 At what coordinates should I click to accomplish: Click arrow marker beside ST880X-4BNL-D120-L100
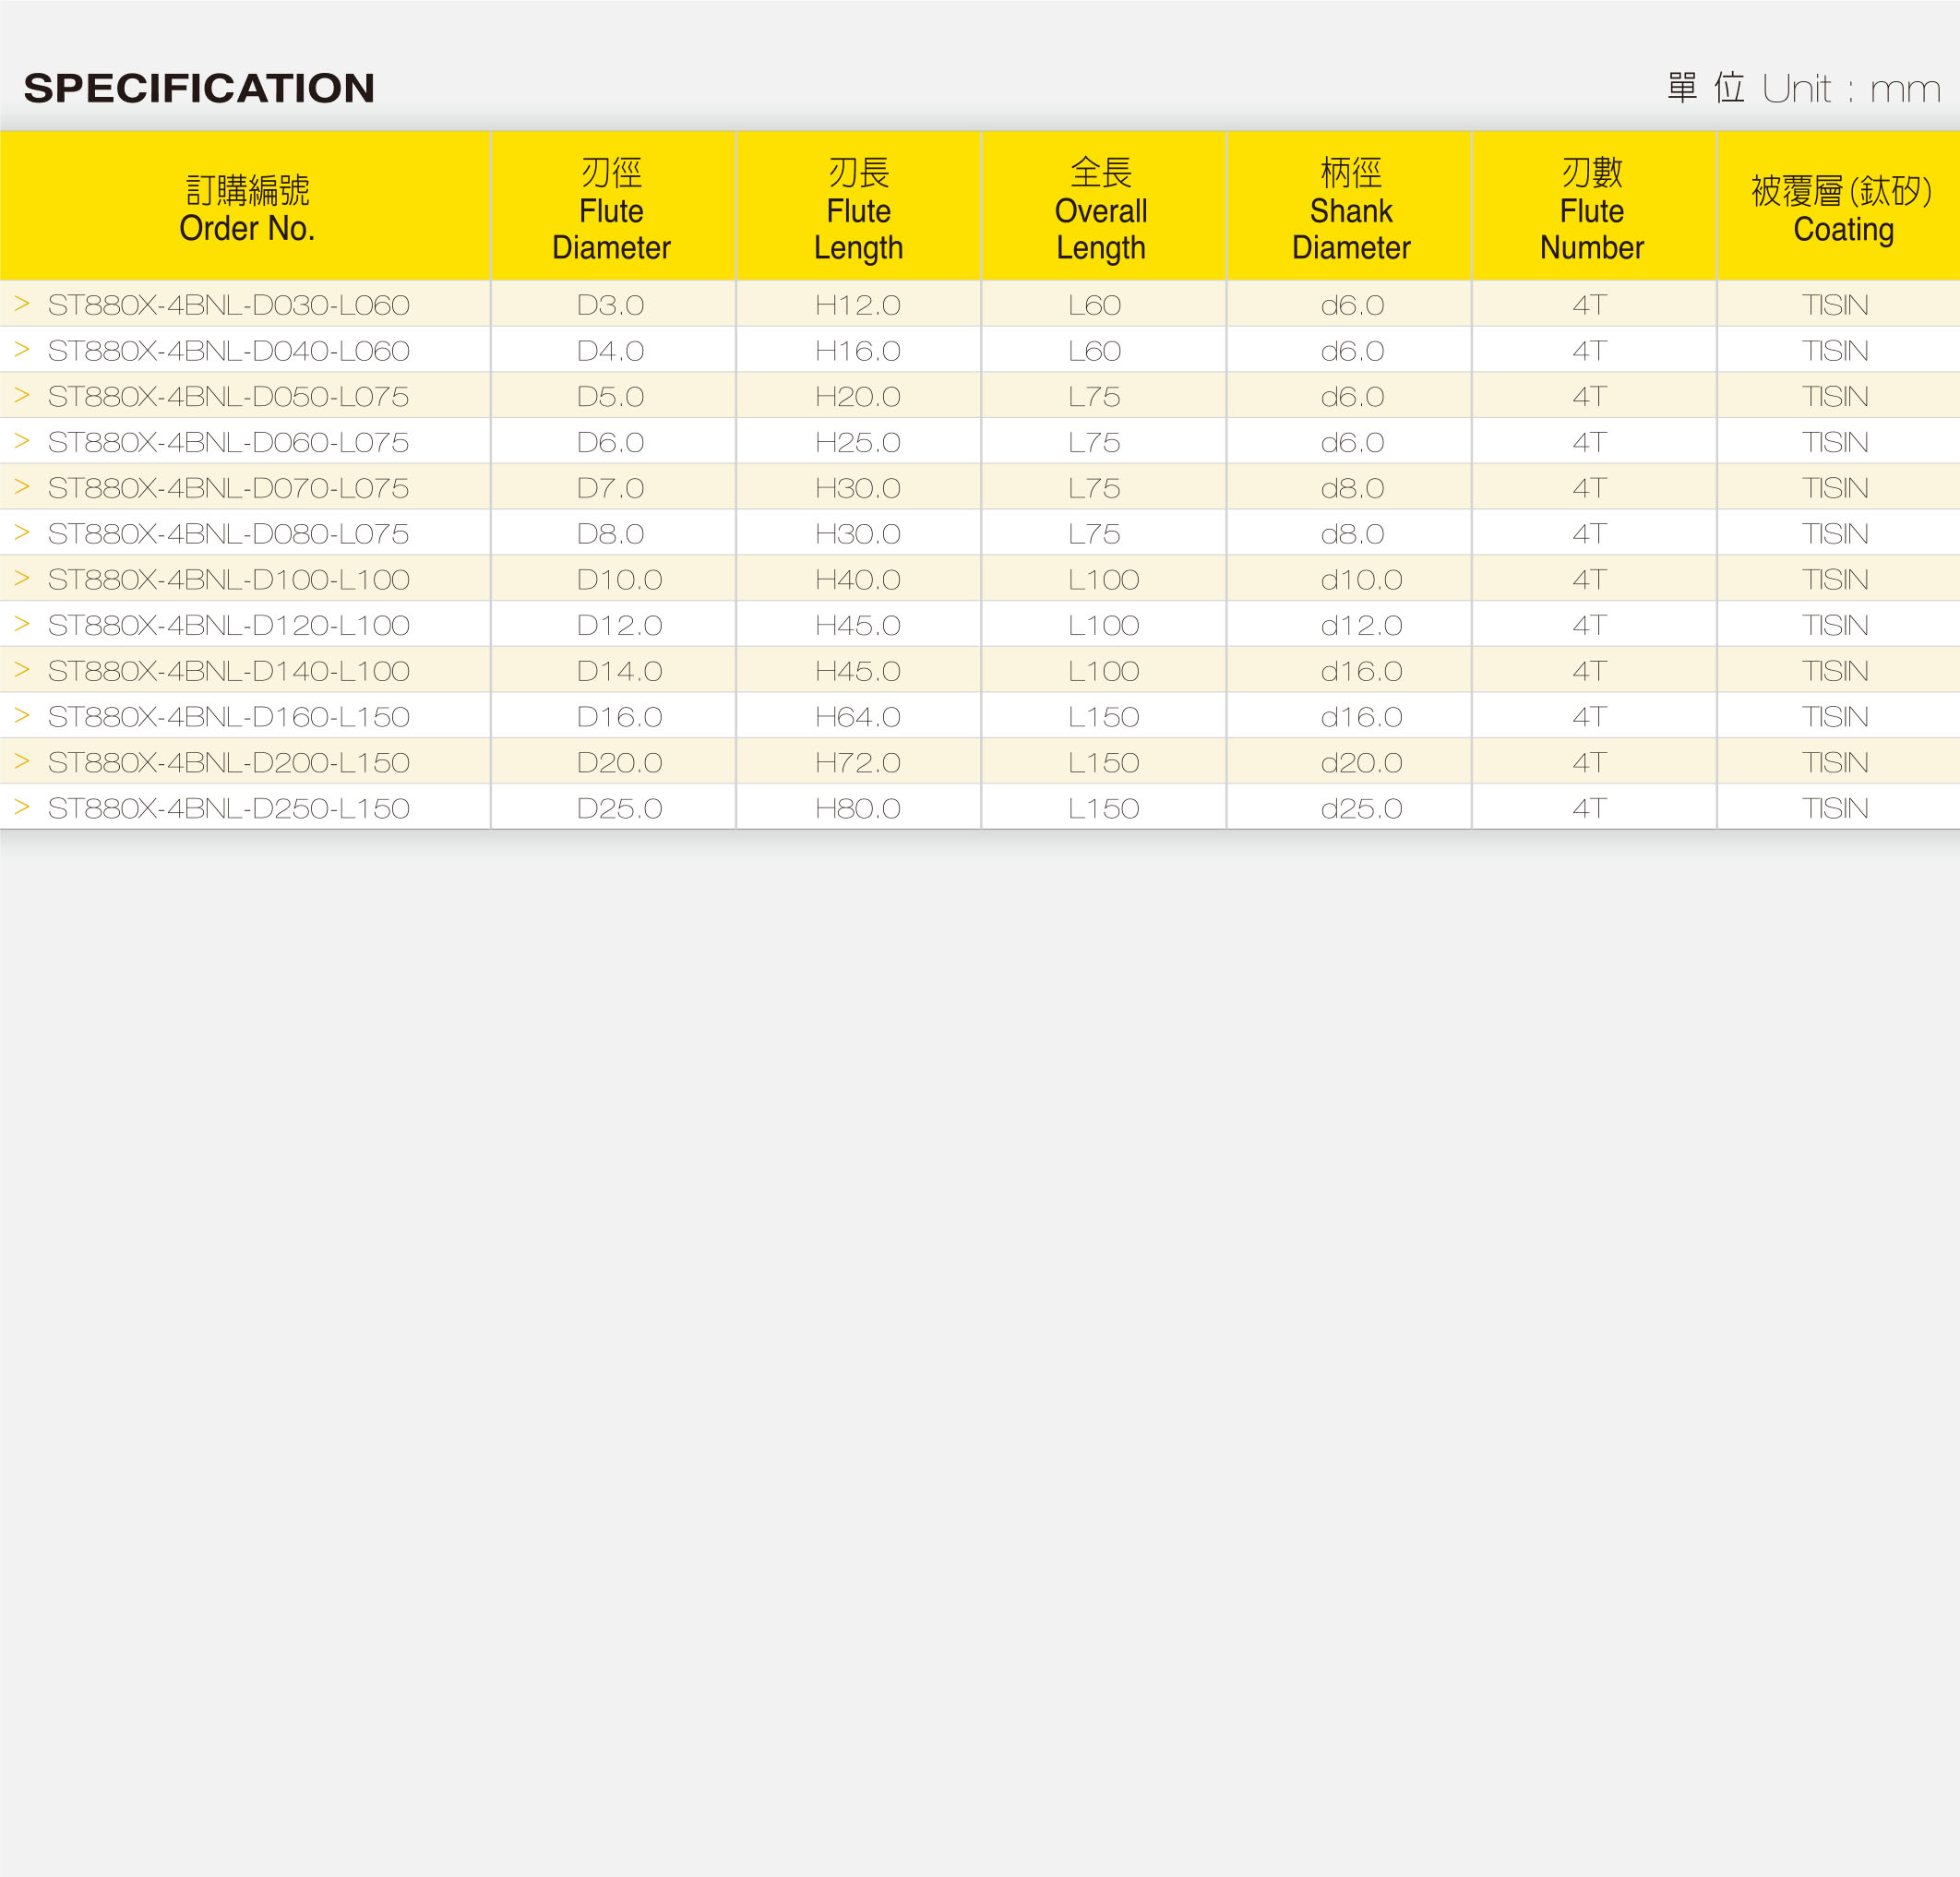(x=22, y=624)
